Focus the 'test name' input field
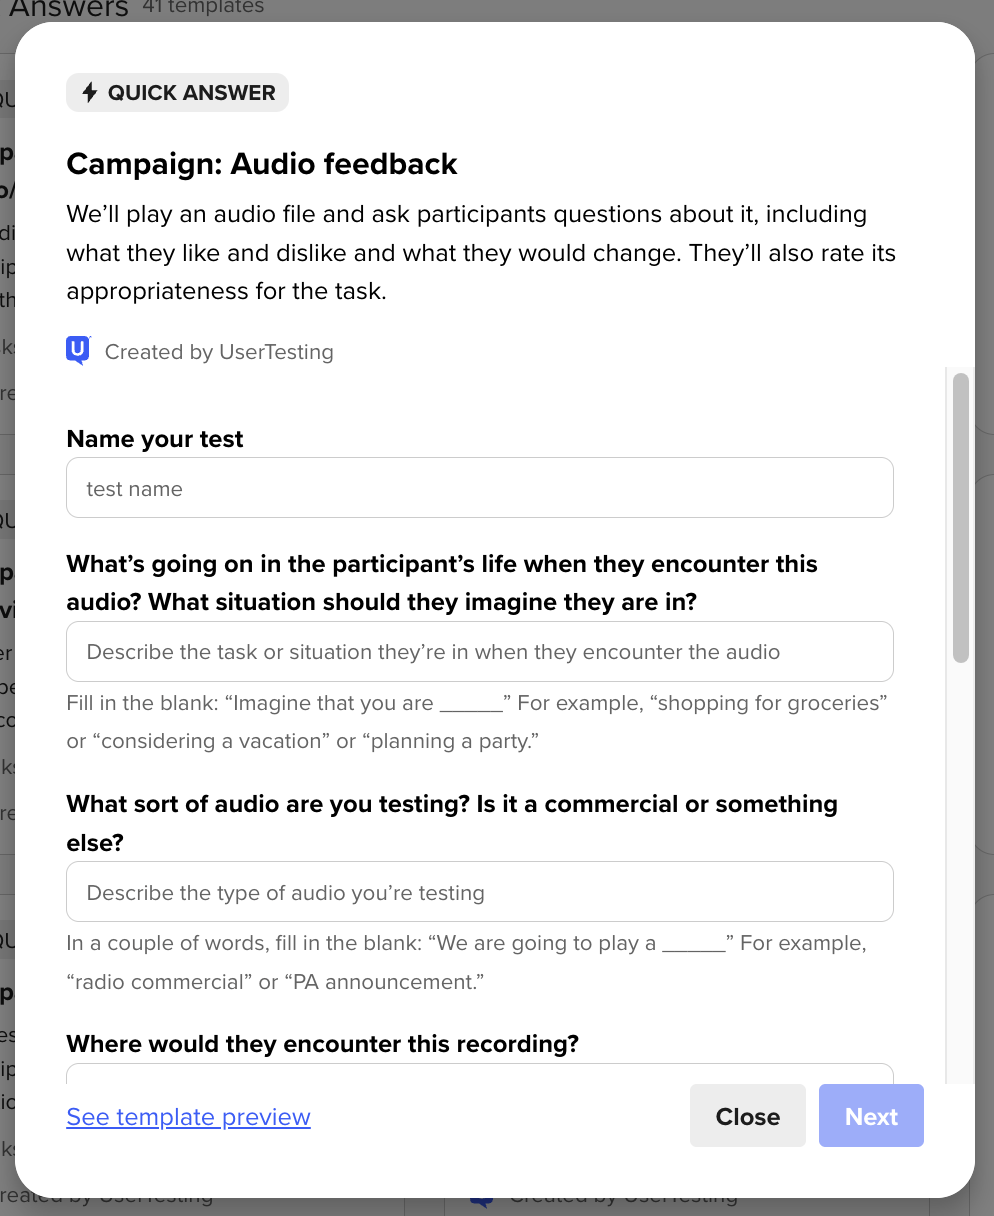The width and height of the screenshot is (994, 1216). click(479, 488)
